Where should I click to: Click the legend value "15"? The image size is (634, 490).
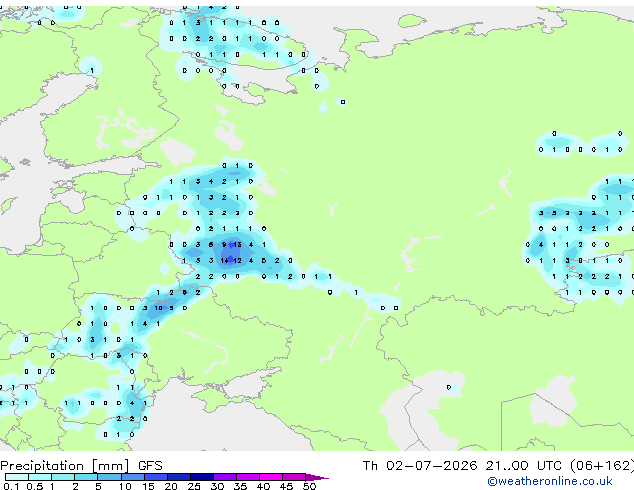tap(148, 486)
